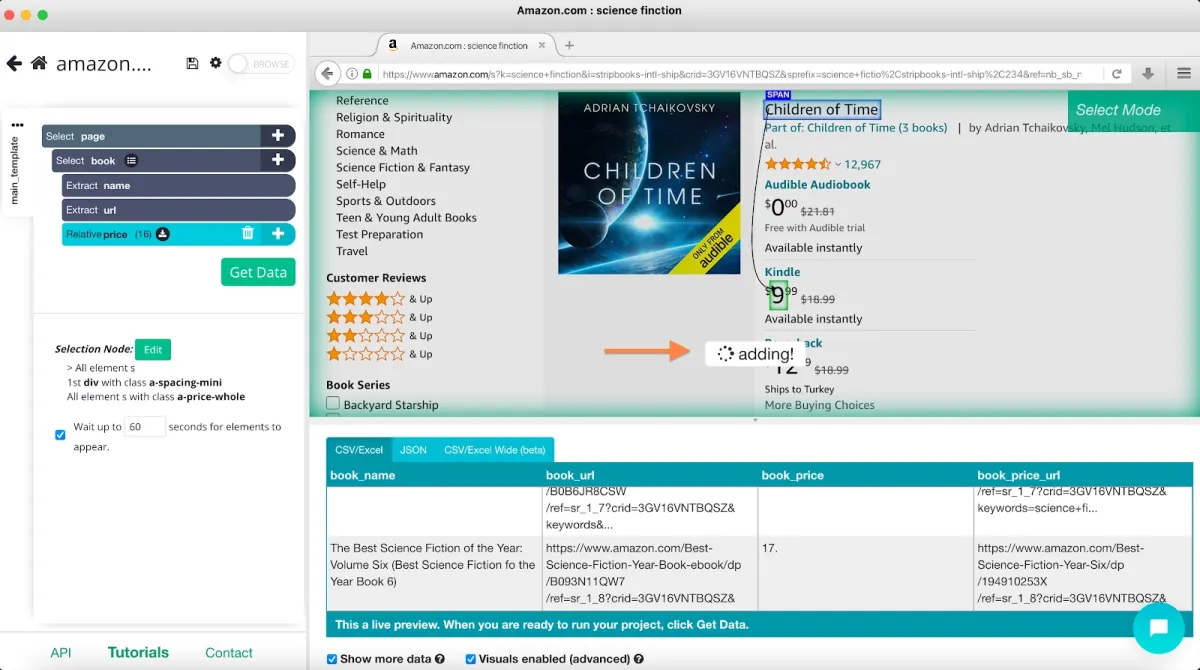Open the Contact link
1200x670 pixels.
click(x=229, y=653)
